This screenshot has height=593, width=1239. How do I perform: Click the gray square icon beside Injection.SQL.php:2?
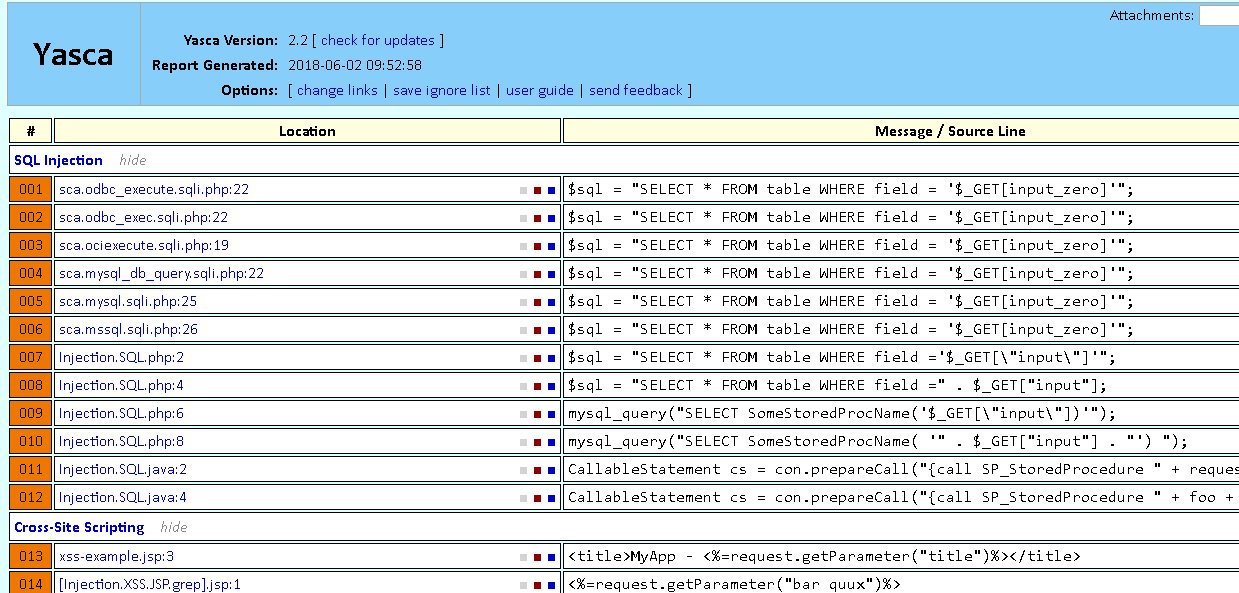523,357
